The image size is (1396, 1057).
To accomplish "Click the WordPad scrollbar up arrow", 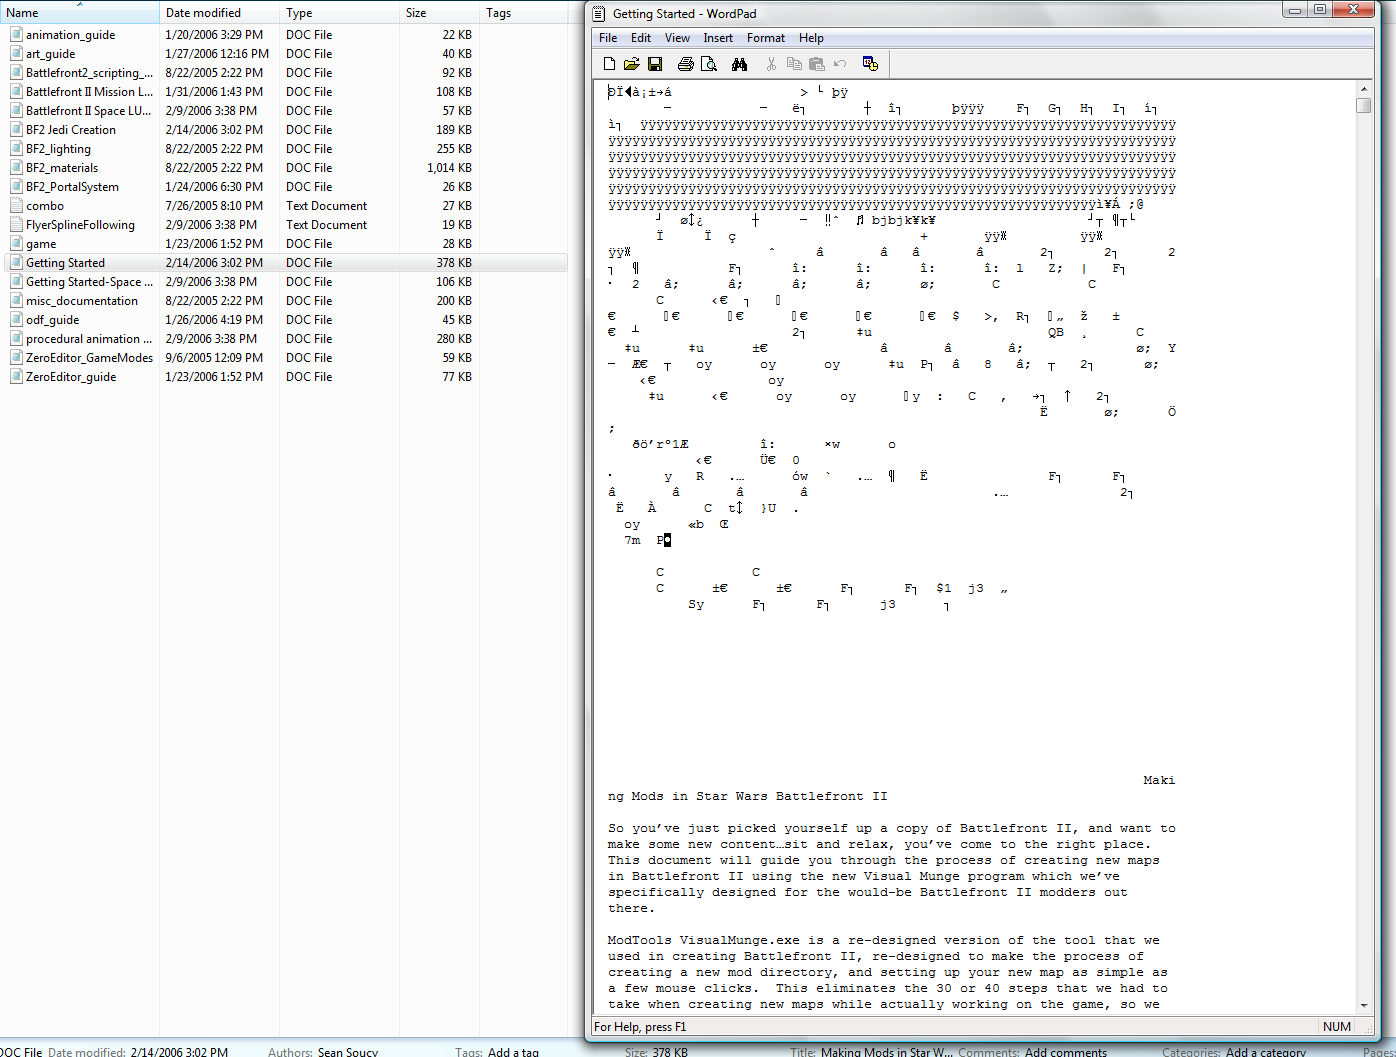I will pos(1364,89).
